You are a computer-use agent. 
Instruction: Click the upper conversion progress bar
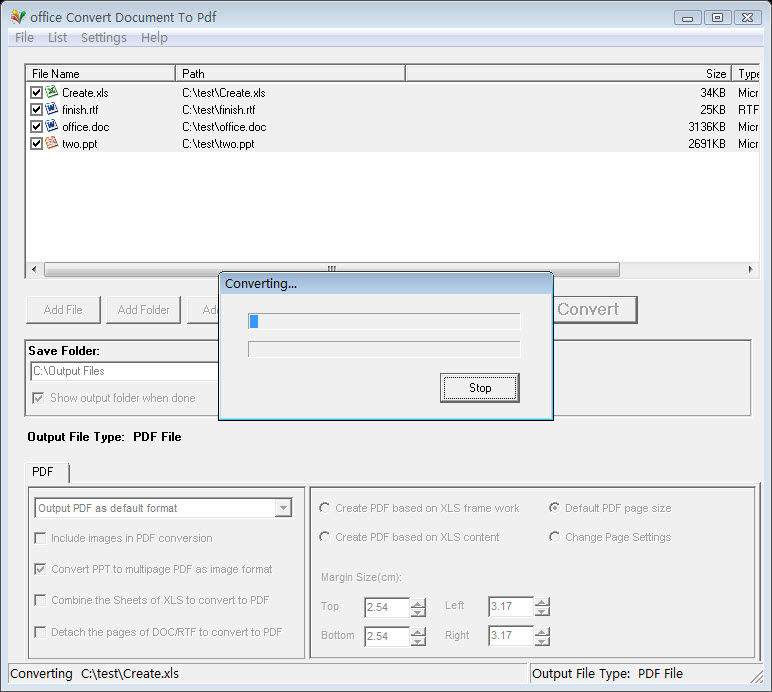(x=384, y=321)
